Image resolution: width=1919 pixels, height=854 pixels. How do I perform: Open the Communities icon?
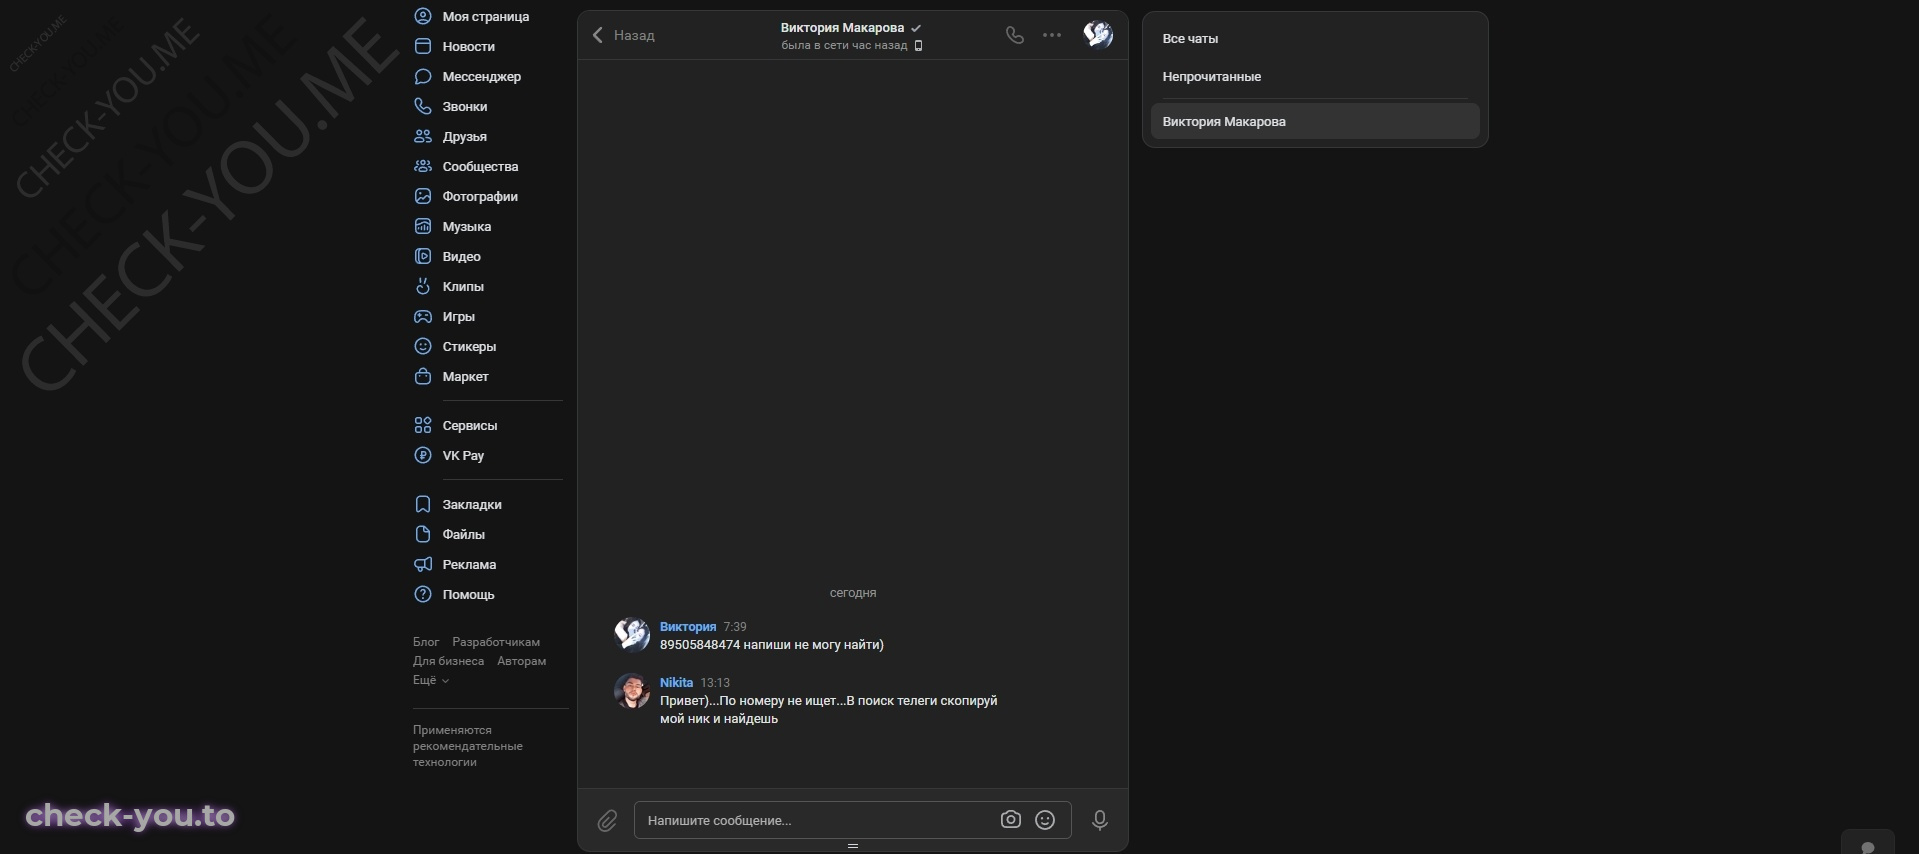coord(423,166)
